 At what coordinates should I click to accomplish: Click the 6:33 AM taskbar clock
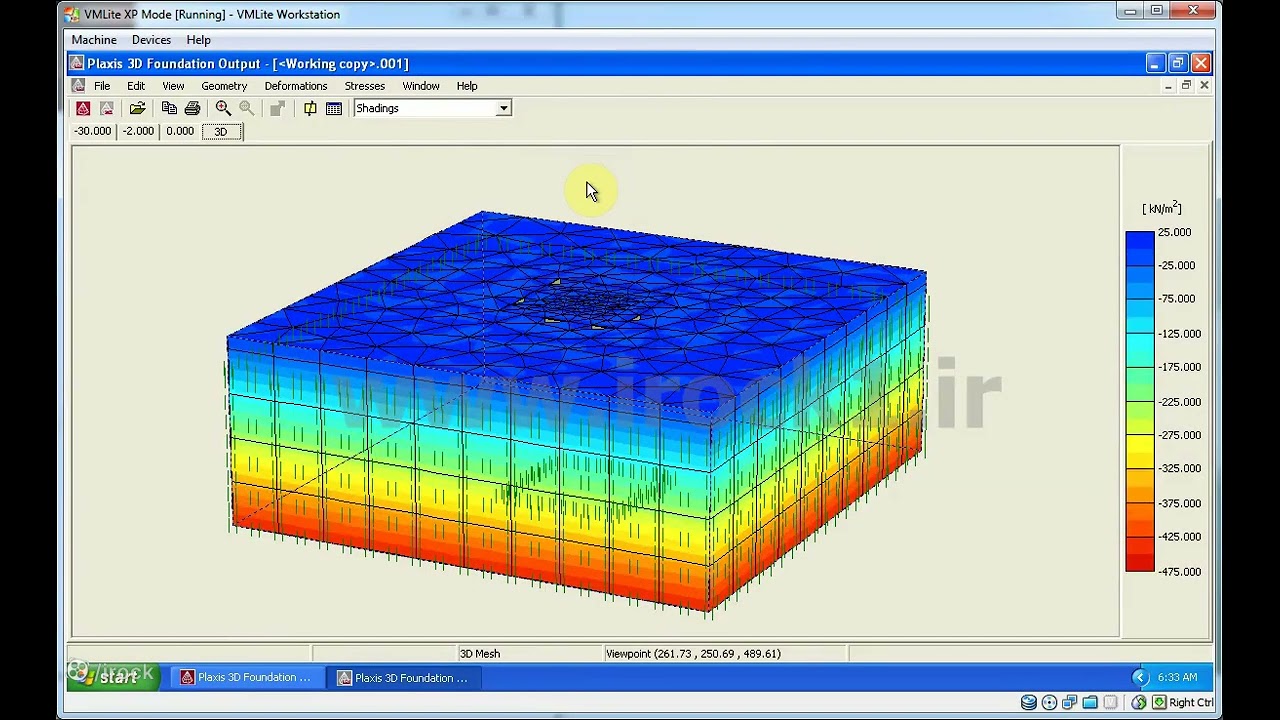(x=1177, y=677)
